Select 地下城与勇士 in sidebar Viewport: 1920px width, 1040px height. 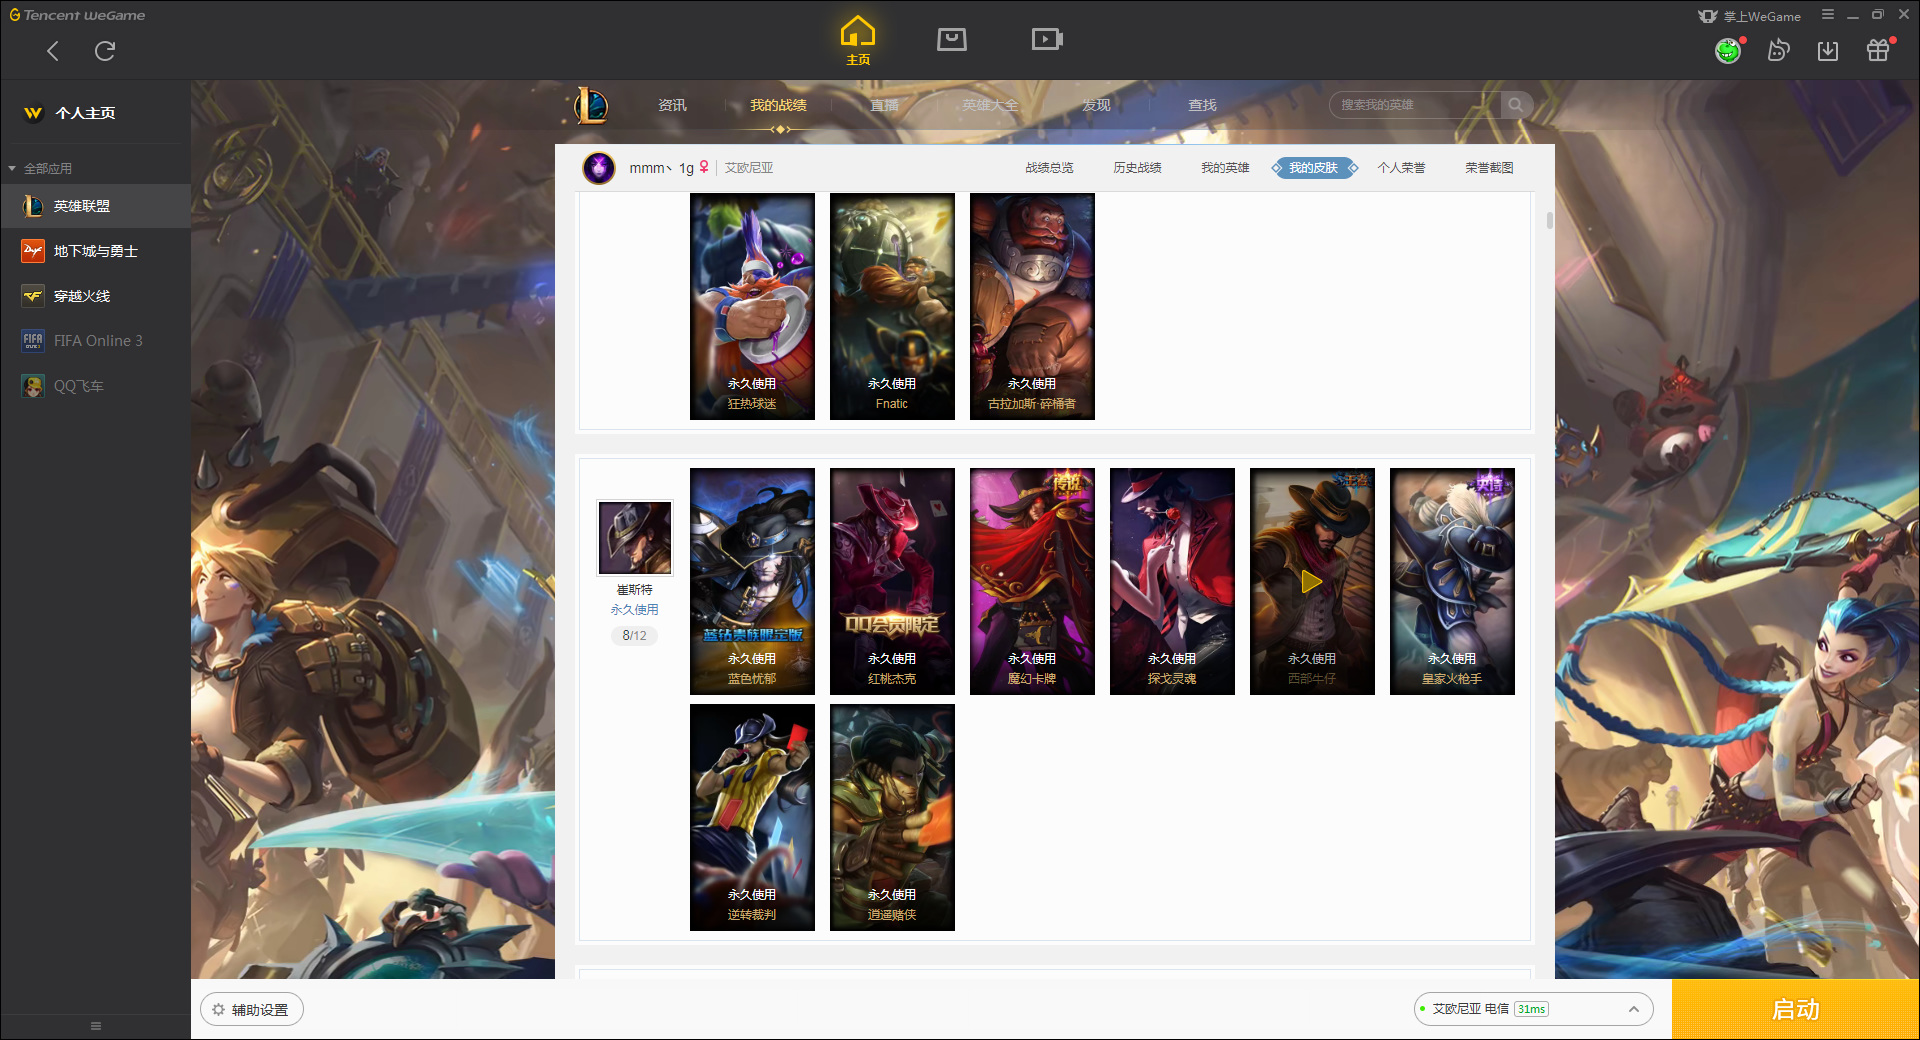click(x=95, y=251)
